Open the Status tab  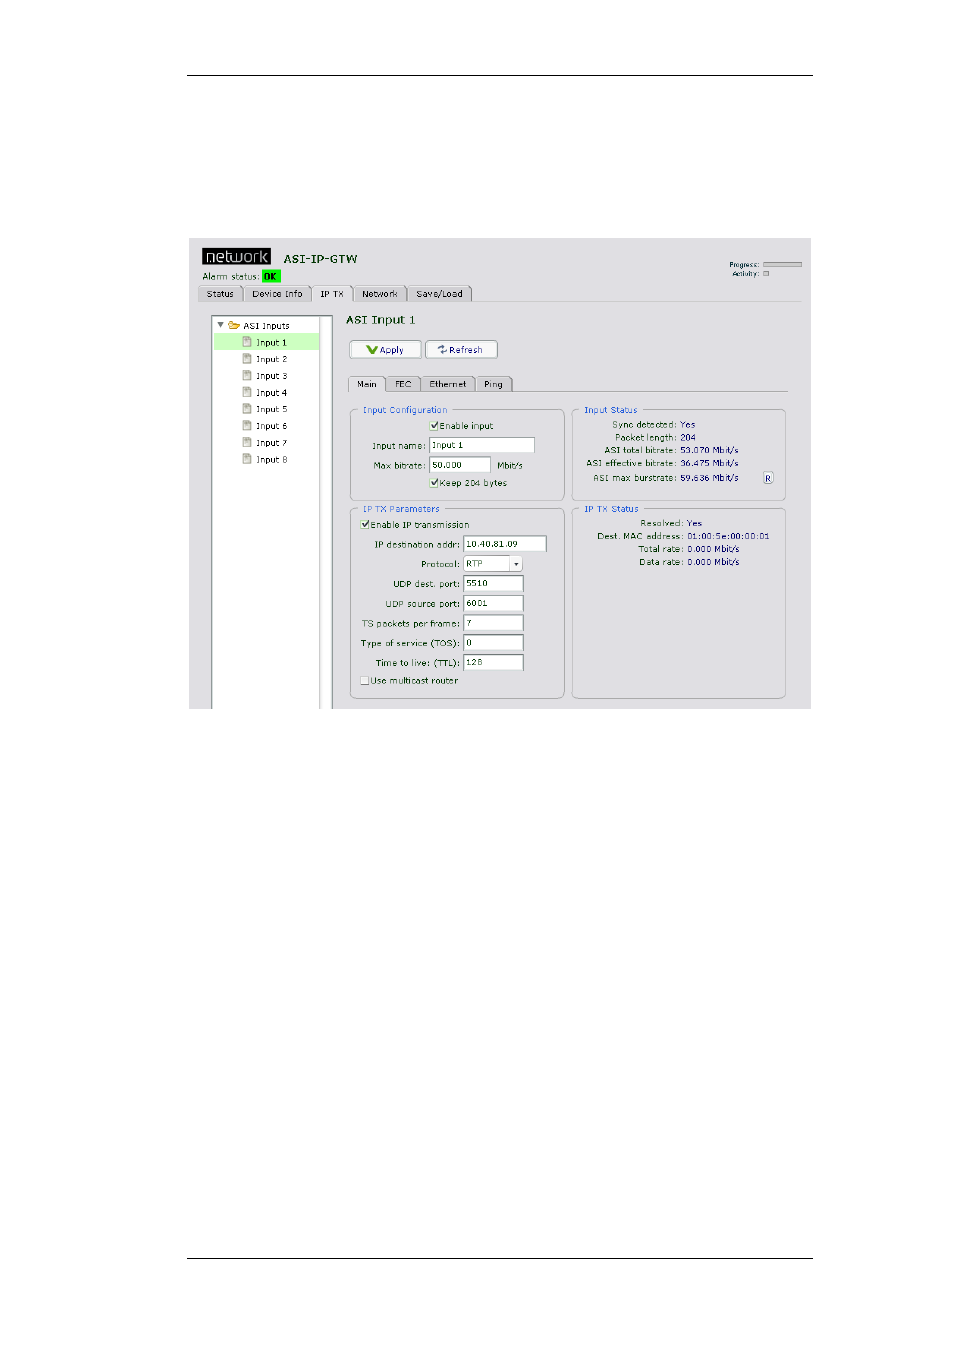click(220, 294)
